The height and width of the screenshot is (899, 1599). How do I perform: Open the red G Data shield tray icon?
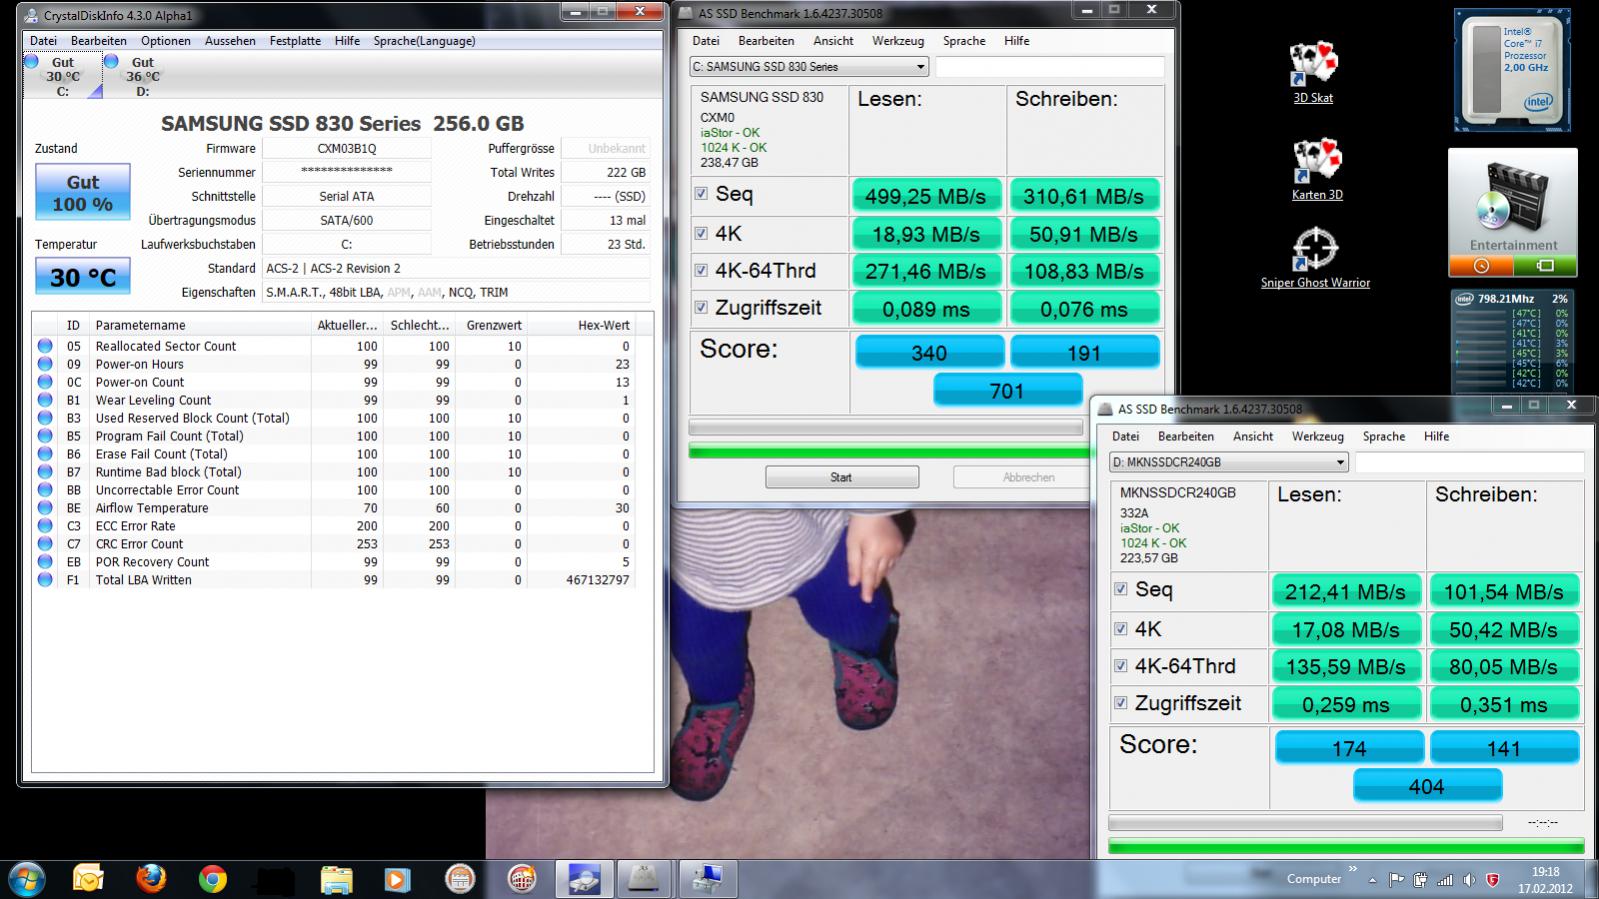1493,880
